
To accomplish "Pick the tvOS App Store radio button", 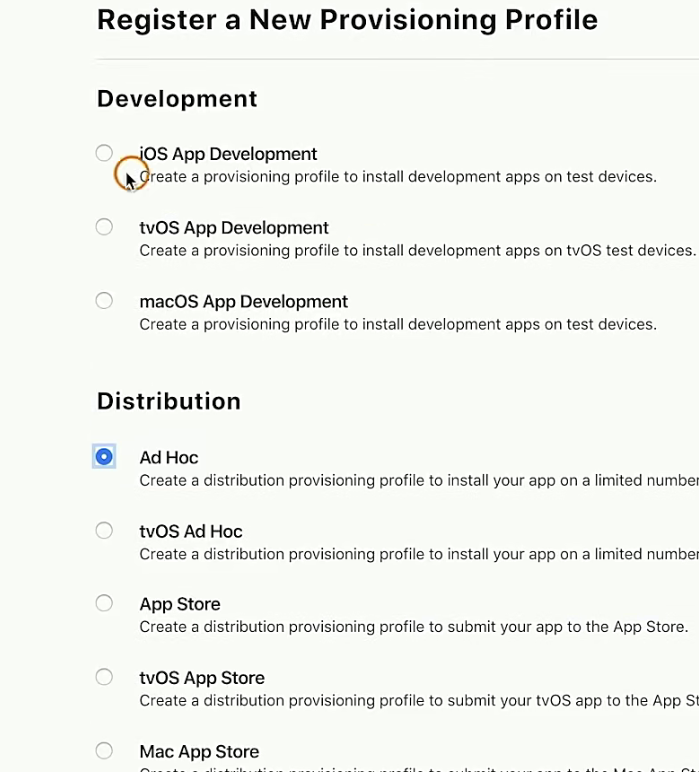I will (104, 677).
